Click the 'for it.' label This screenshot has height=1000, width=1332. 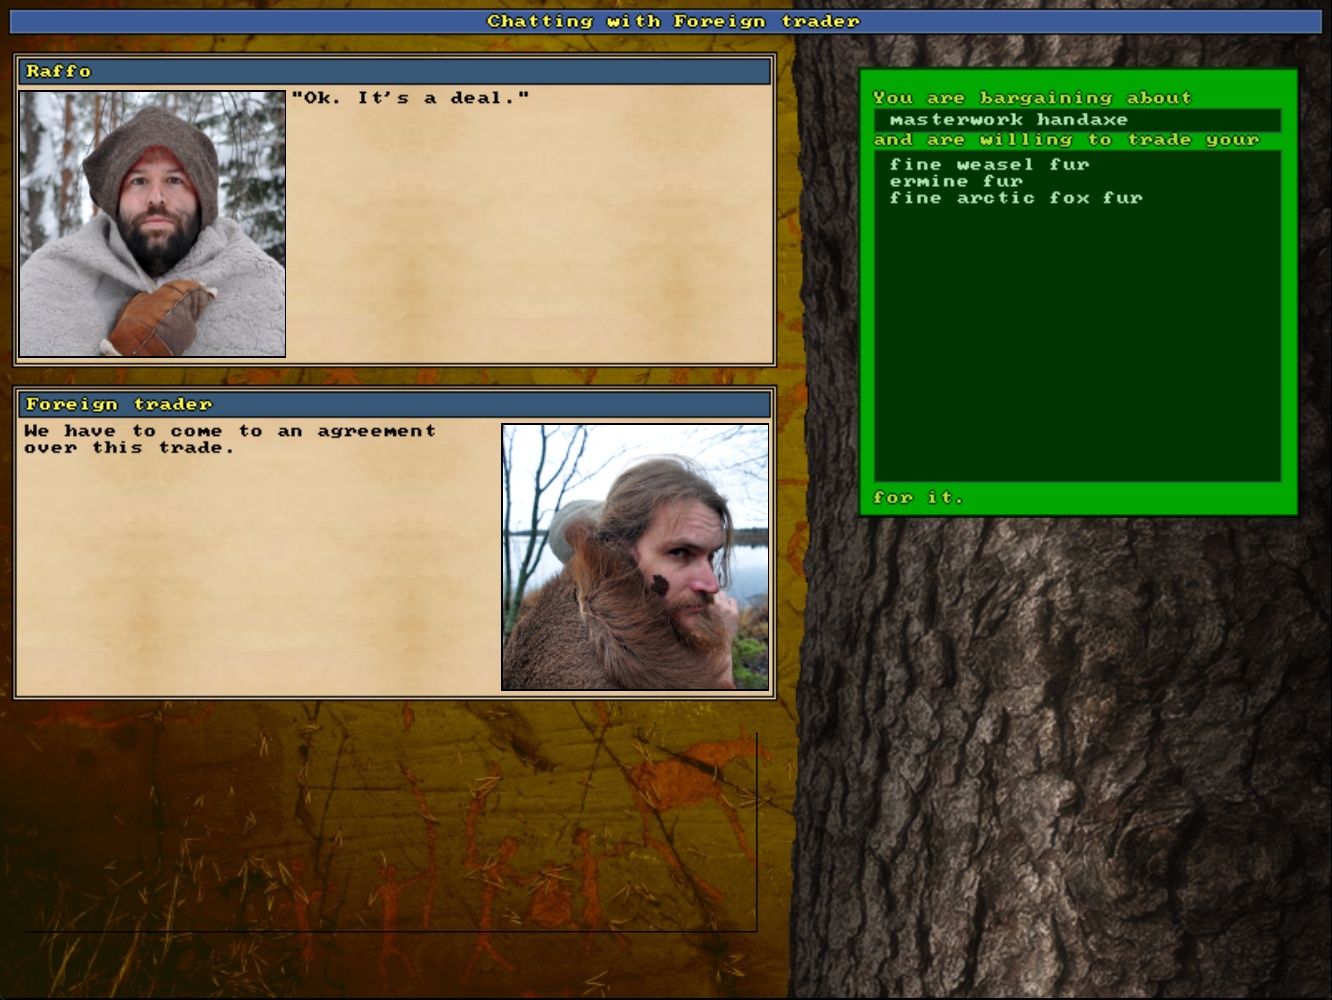pyautogui.click(x=918, y=497)
